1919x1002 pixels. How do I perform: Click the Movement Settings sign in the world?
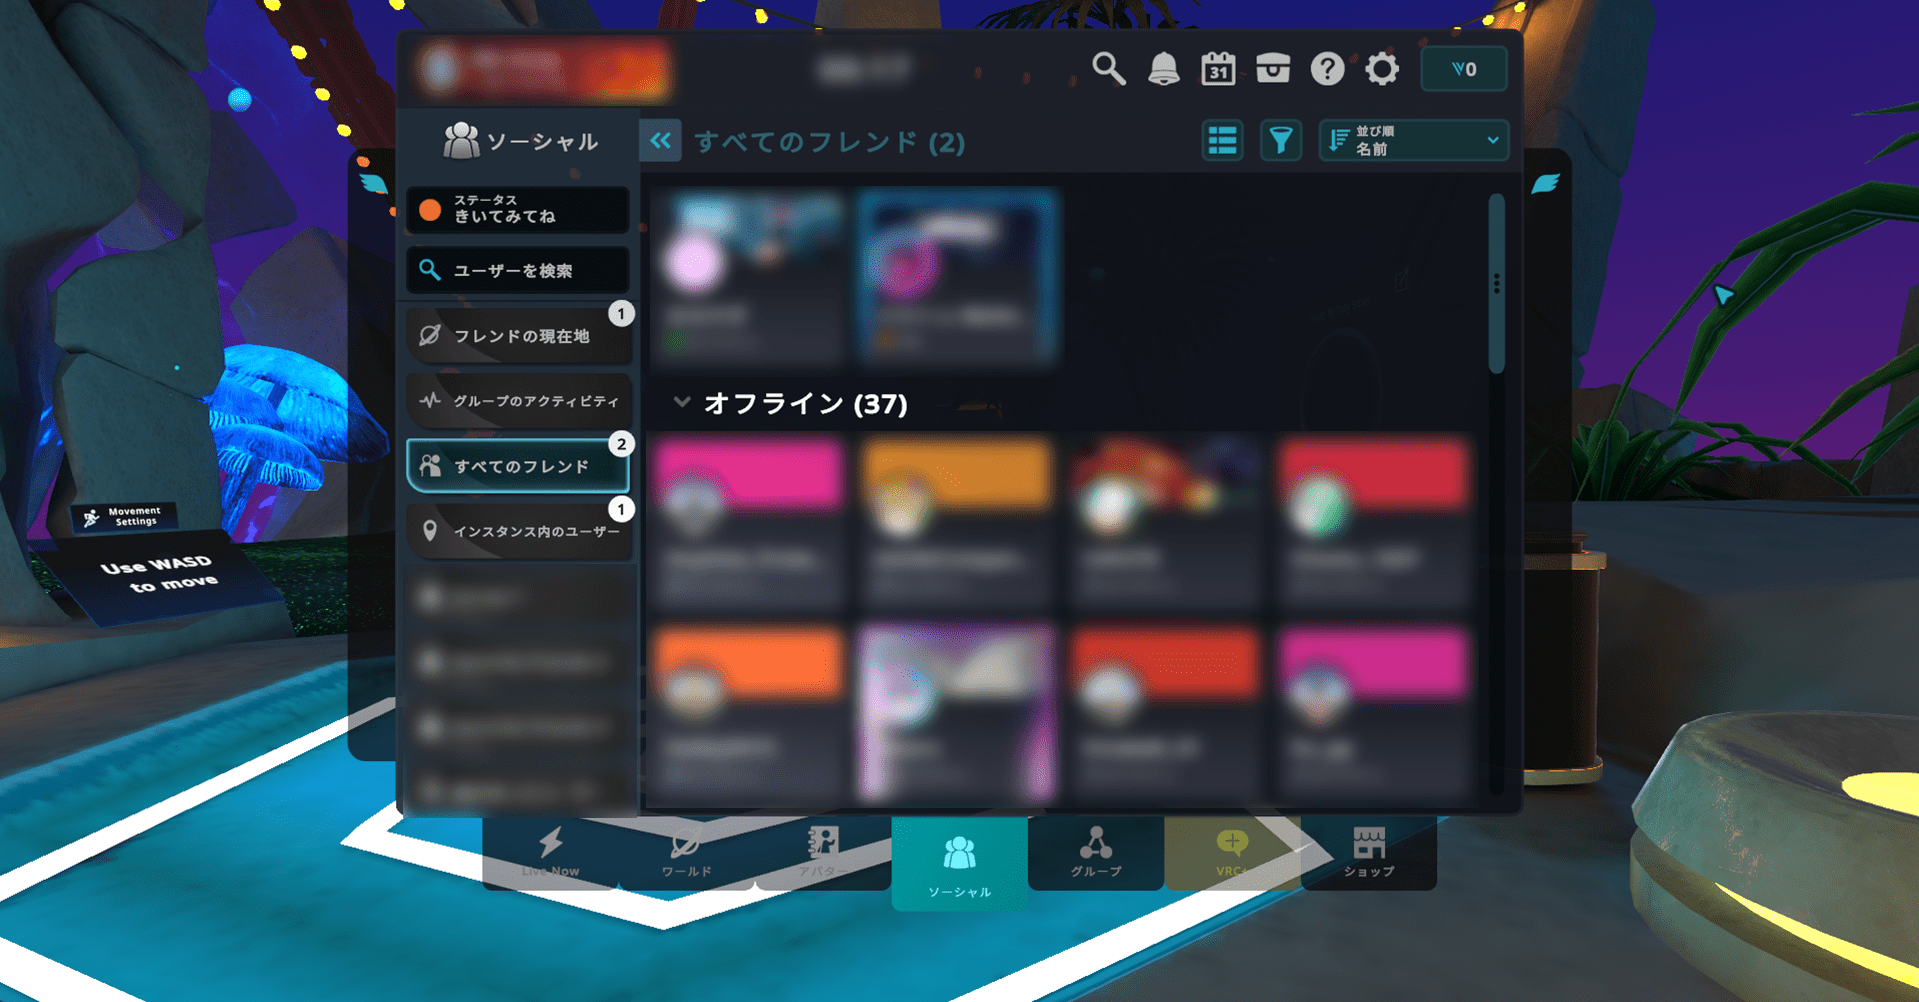(126, 516)
